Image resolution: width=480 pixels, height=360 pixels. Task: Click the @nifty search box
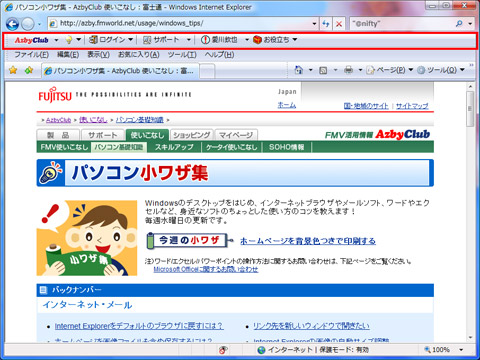(x=402, y=24)
